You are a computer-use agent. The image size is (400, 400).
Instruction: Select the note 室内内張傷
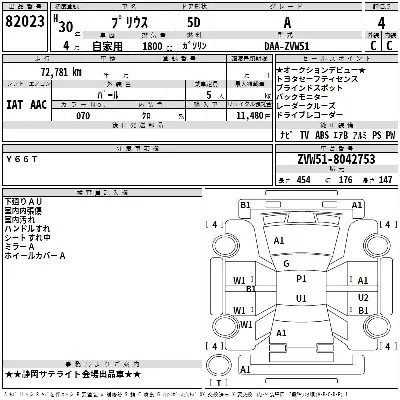[23, 211]
